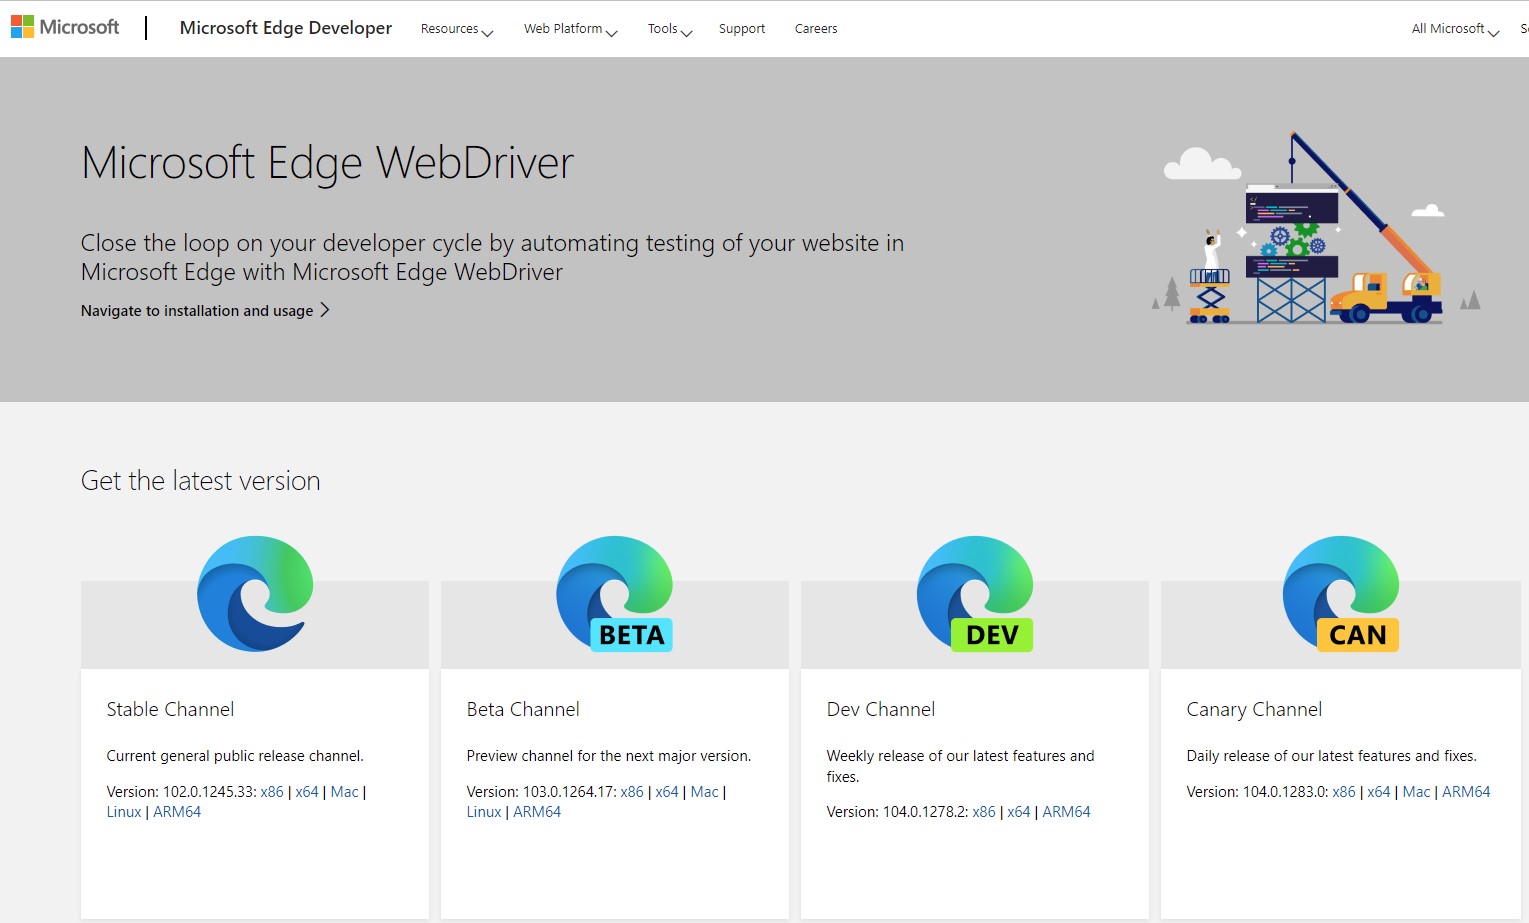Click 'Preview channel for the next major version.' text

(x=609, y=756)
